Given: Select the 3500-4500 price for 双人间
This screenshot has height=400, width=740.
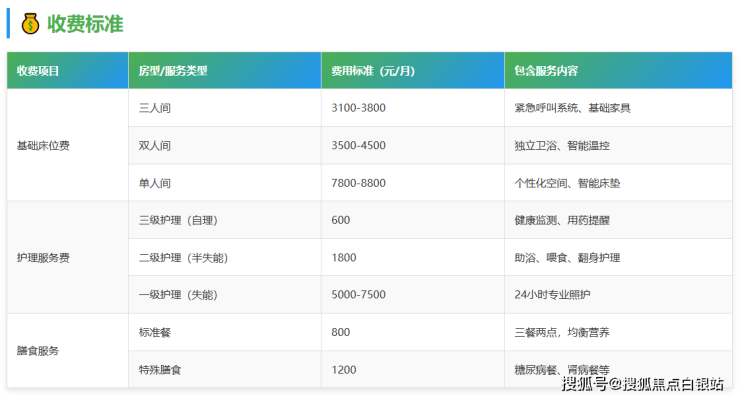Looking at the screenshot, I should point(358,146).
